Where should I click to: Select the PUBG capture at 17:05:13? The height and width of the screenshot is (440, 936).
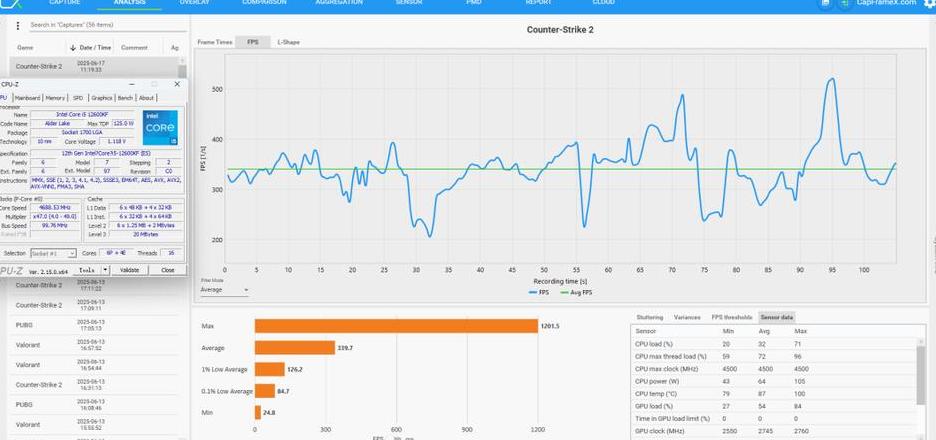pos(94,325)
